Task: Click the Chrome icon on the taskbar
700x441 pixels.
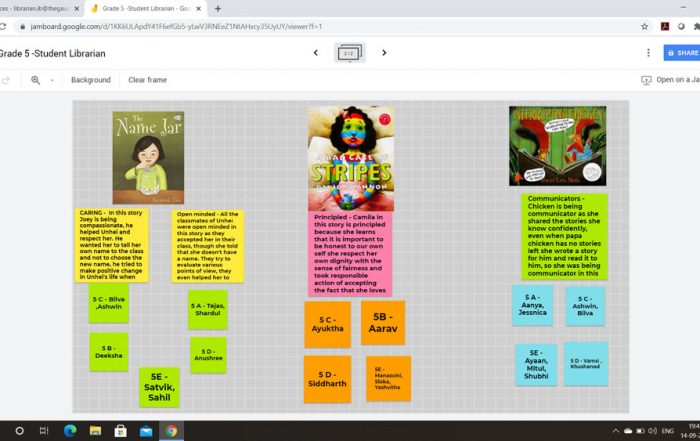Action: 171,431
